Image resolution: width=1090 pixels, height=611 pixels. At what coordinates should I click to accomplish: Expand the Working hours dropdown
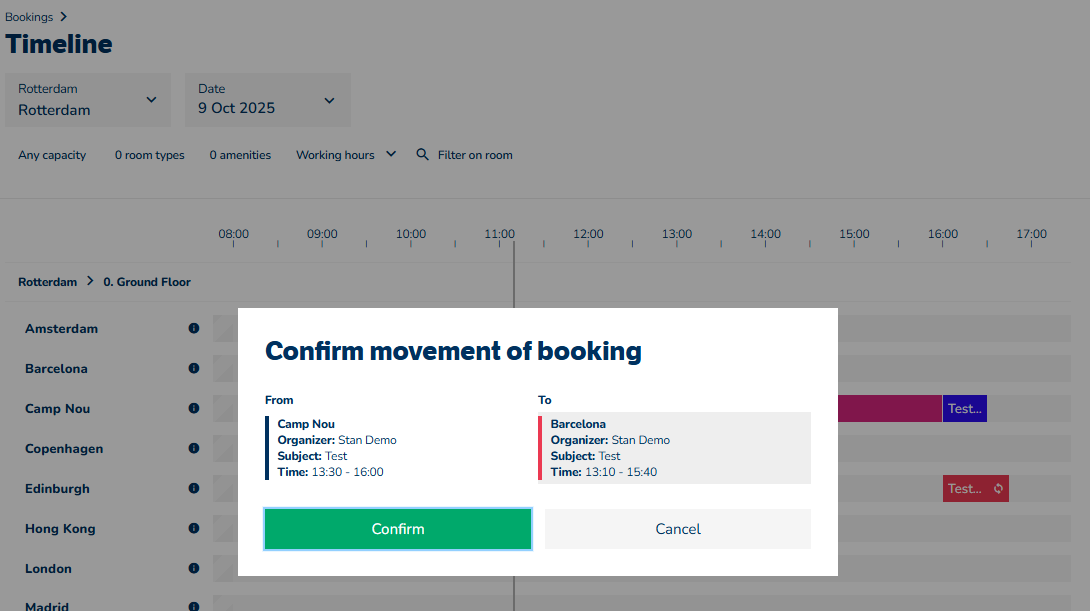click(x=346, y=155)
